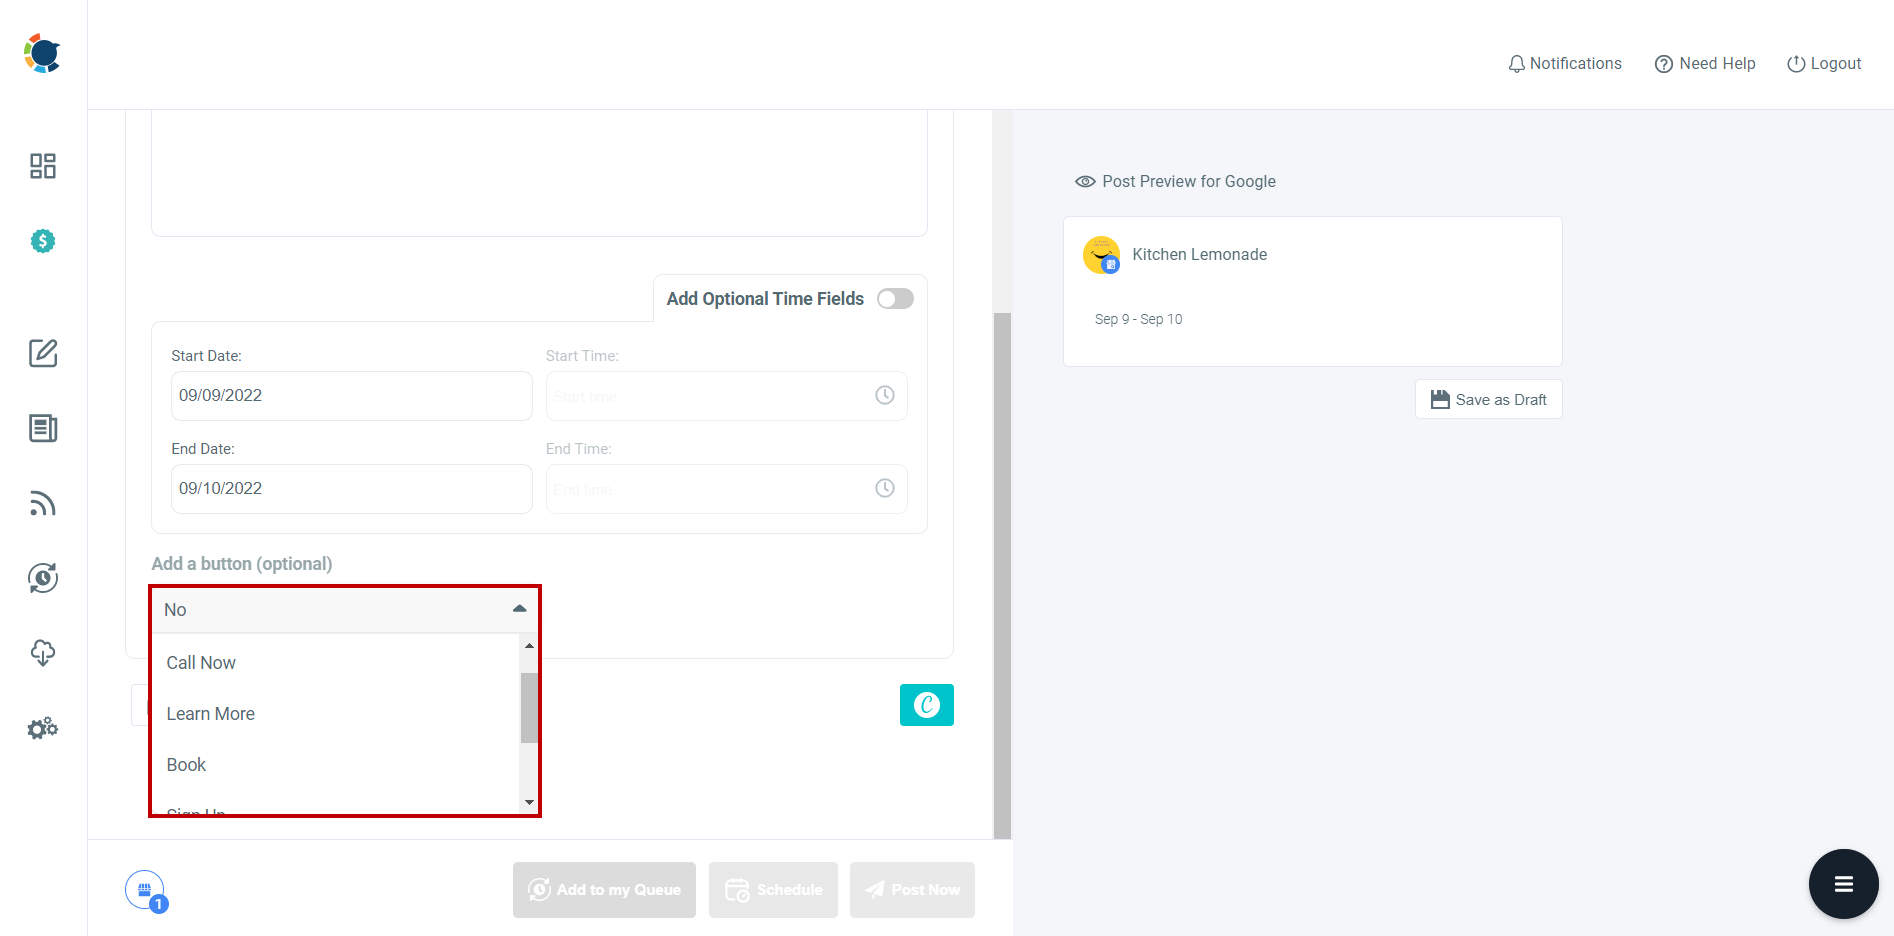1894x936 pixels.
Task: Open the recurring posts clock icon
Action: tap(42, 577)
